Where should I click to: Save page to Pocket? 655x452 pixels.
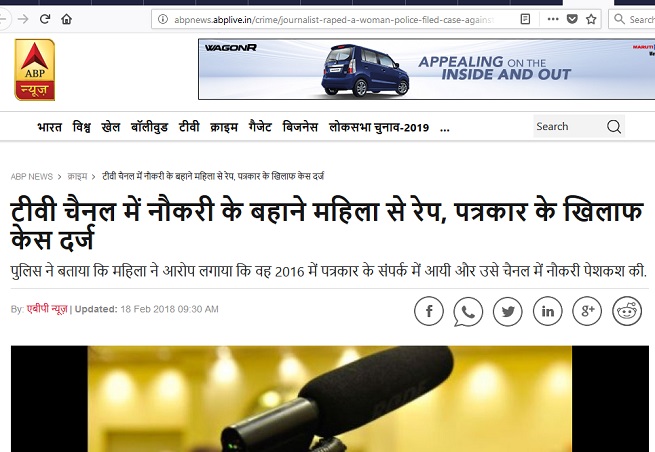(572, 19)
